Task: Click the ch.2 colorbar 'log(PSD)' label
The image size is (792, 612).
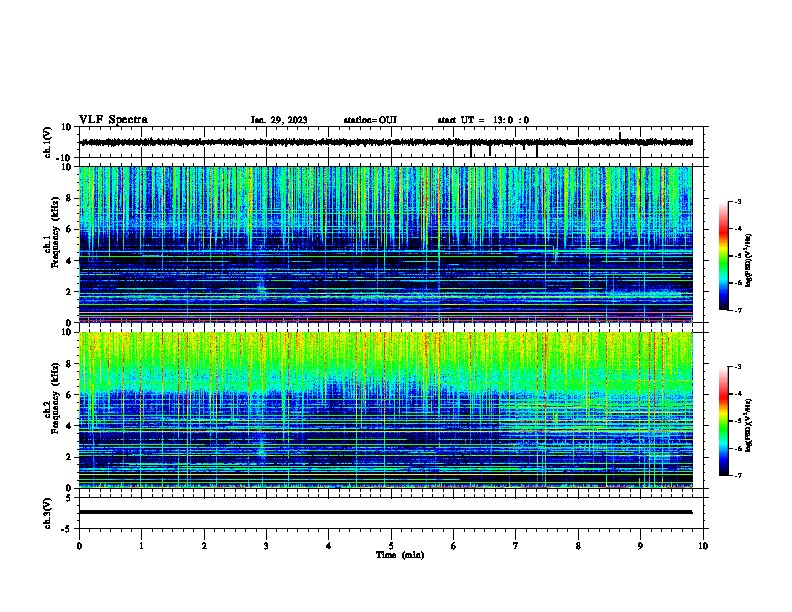Action: [749, 425]
